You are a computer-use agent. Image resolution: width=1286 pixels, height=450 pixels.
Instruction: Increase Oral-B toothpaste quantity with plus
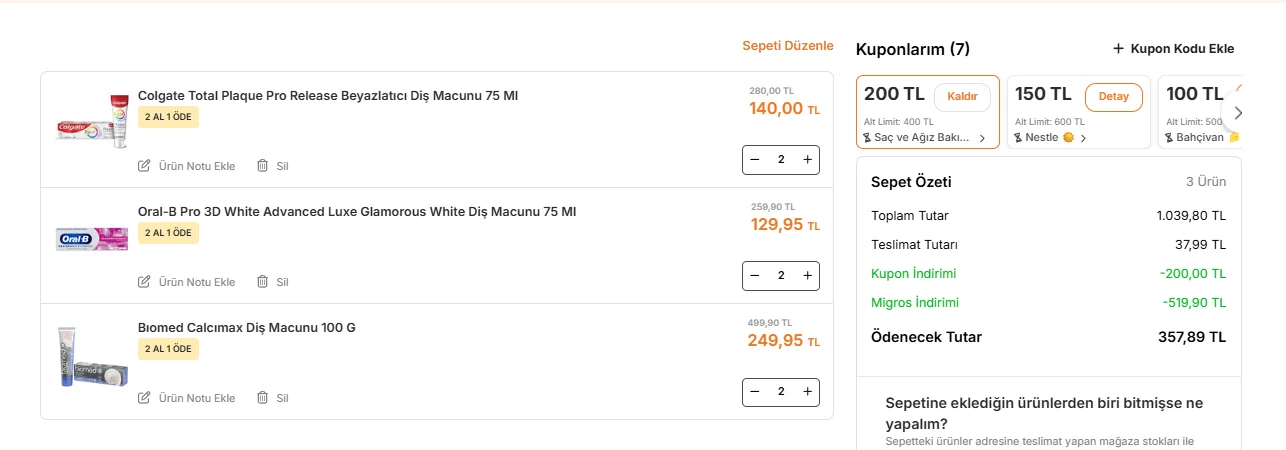(807, 276)
